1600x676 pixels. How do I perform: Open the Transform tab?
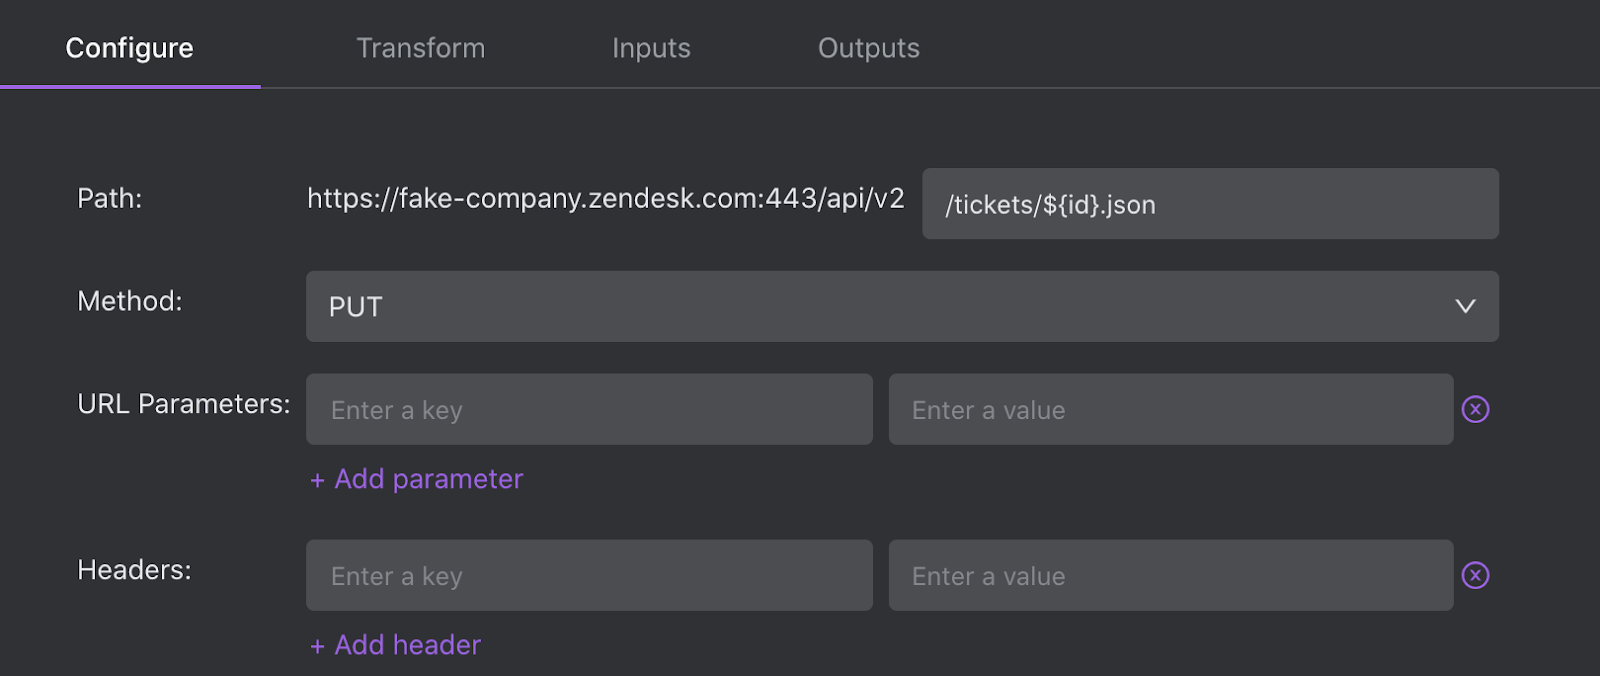pos(421,48)
